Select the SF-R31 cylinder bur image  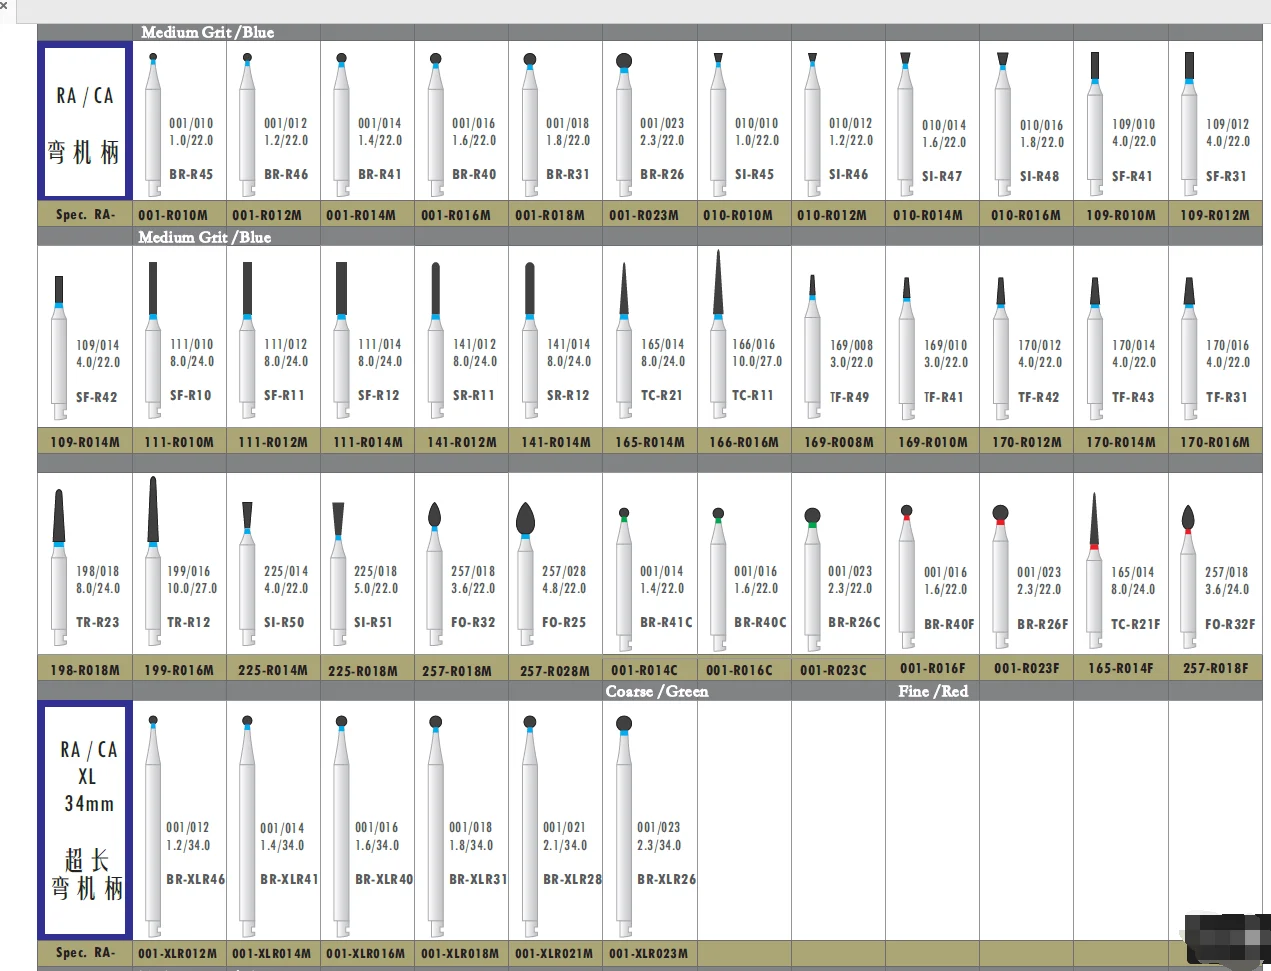click(x=1189, y=125)
